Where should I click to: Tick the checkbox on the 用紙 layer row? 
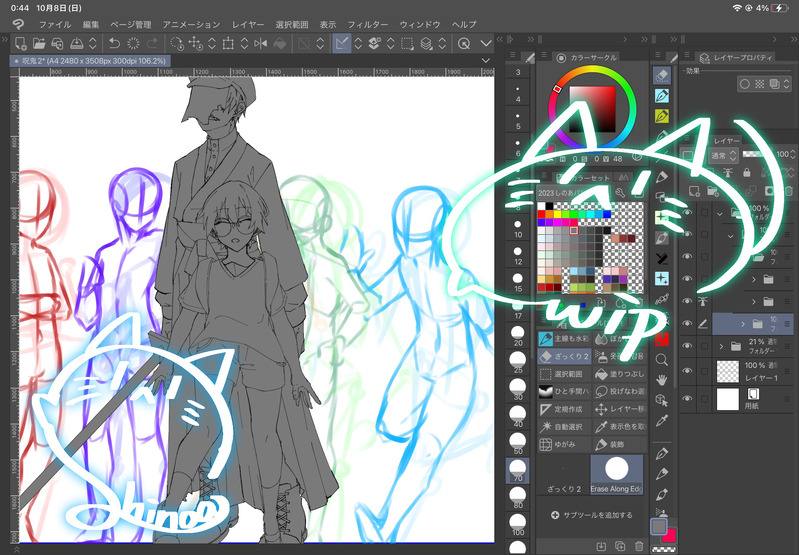[704, 399]
